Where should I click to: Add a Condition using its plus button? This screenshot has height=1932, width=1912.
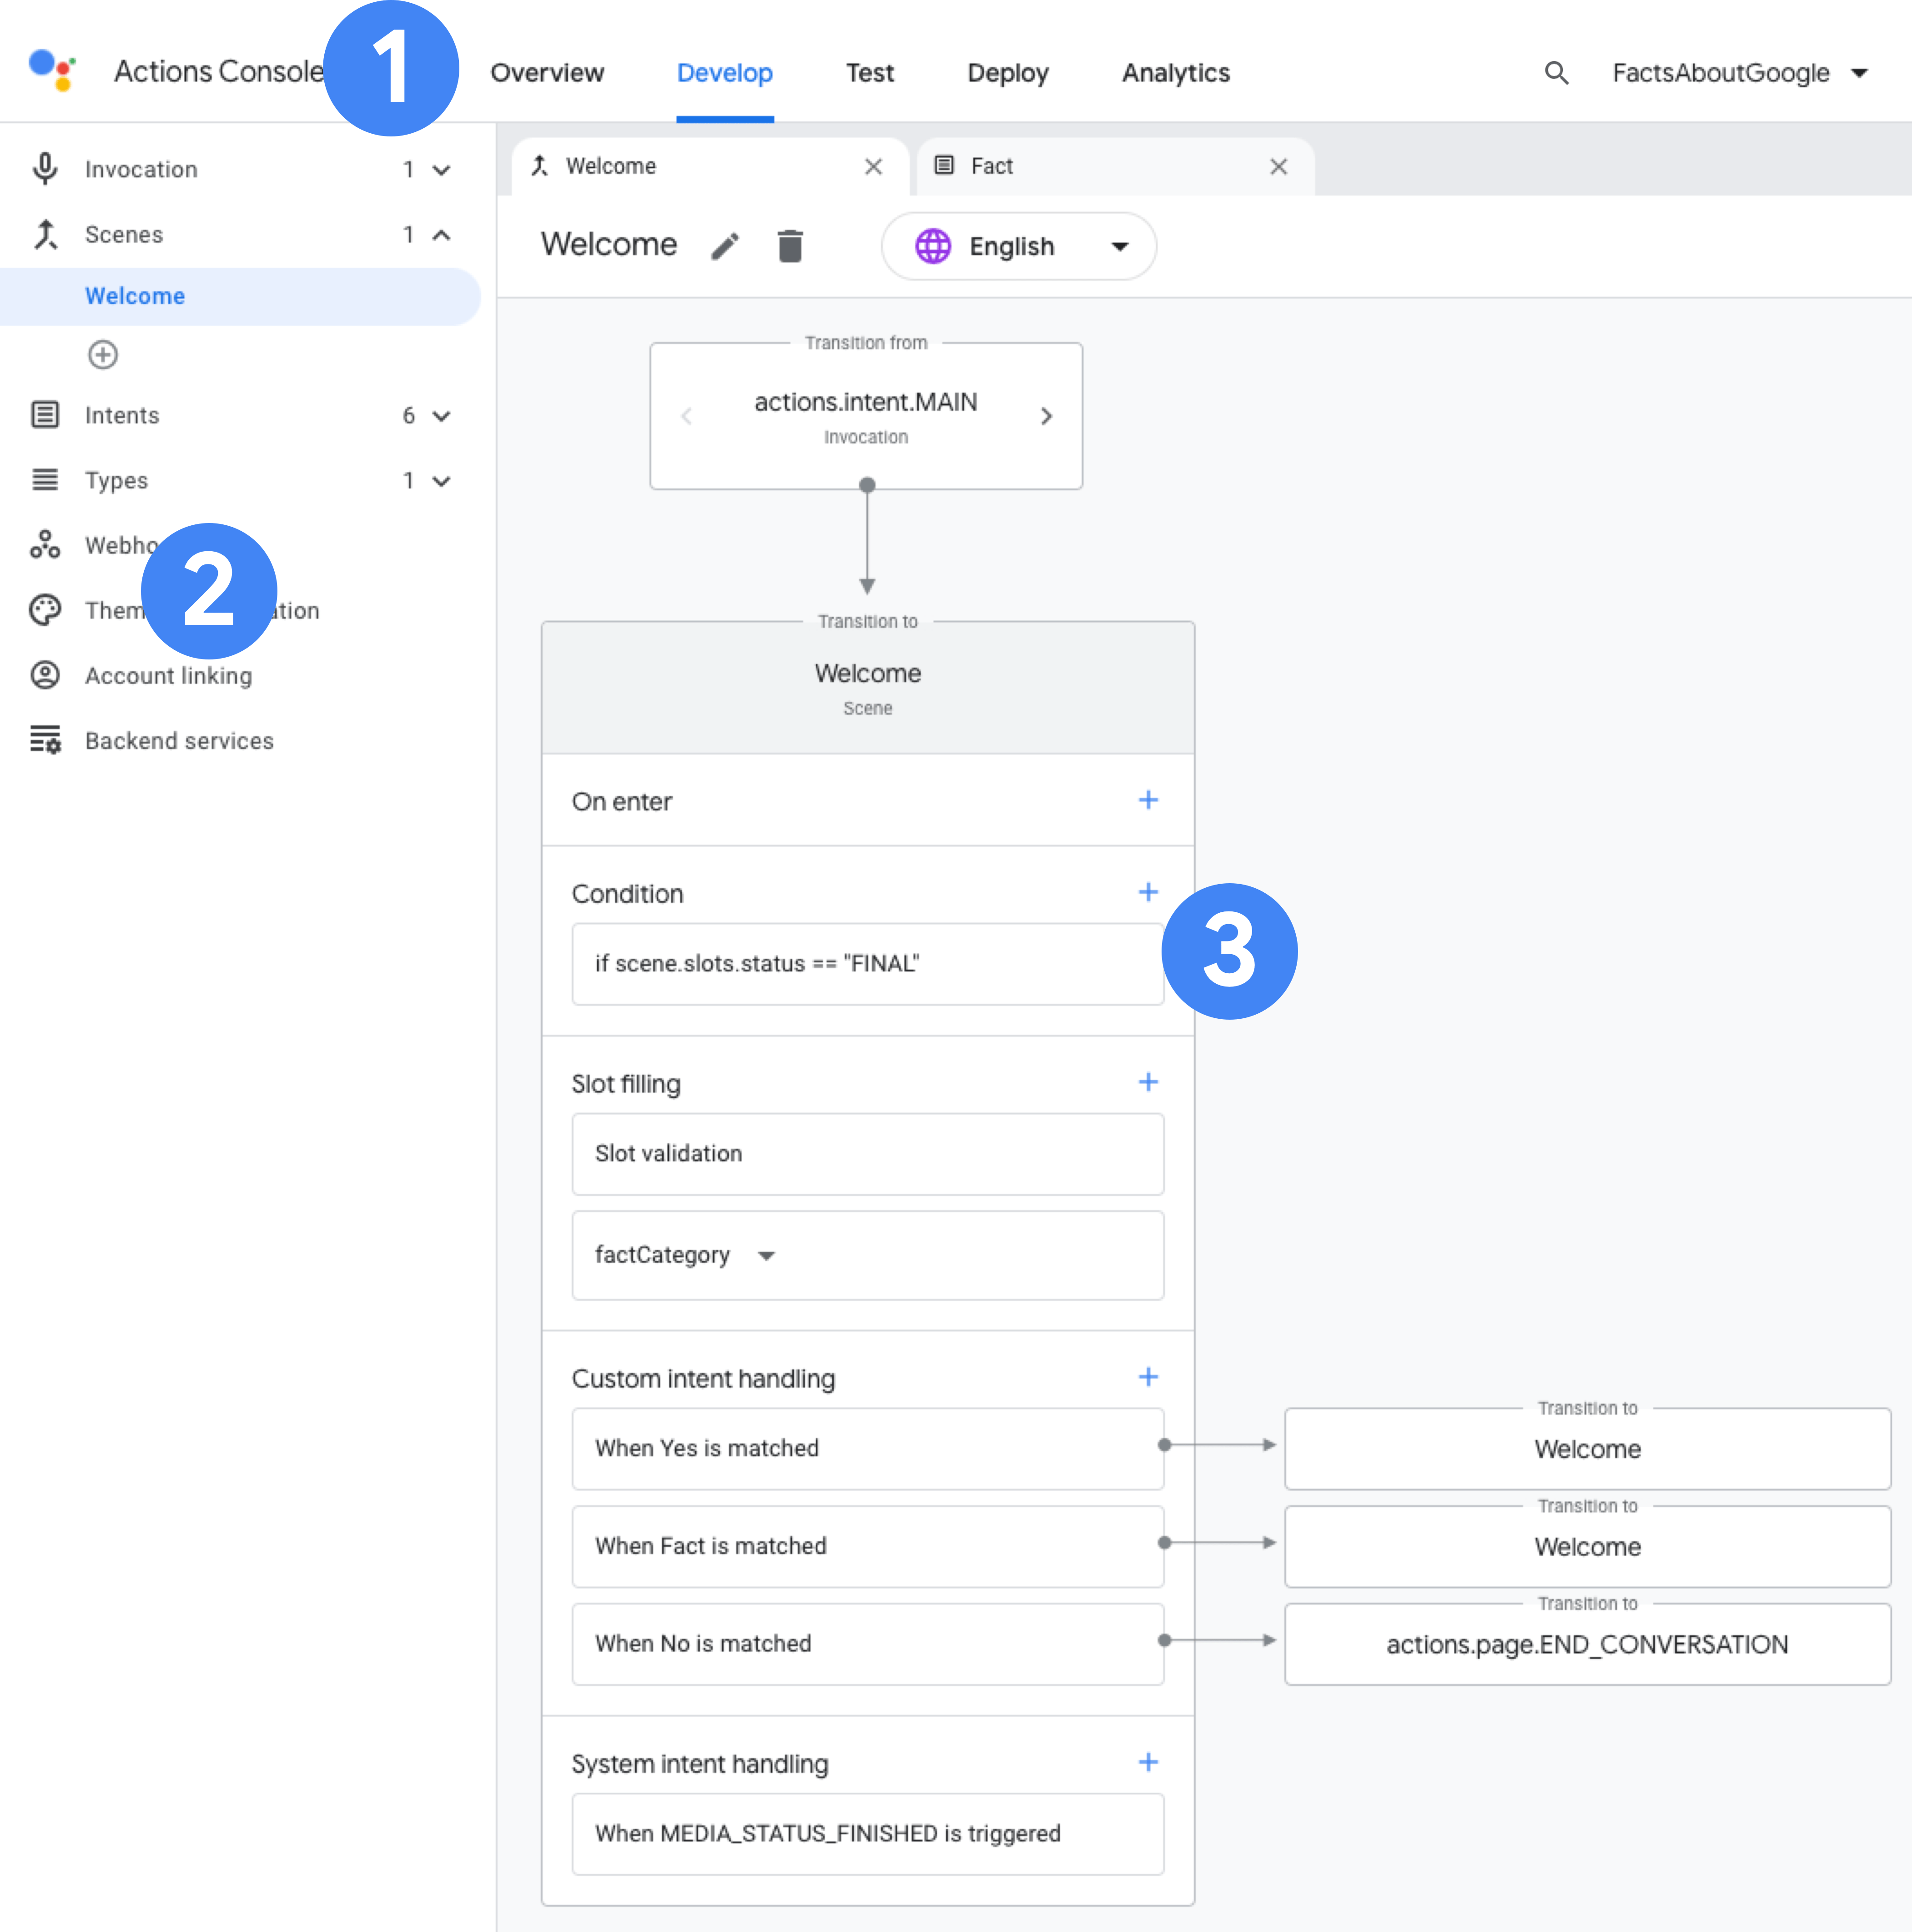pyautogui.click(x=1148, y=892)
